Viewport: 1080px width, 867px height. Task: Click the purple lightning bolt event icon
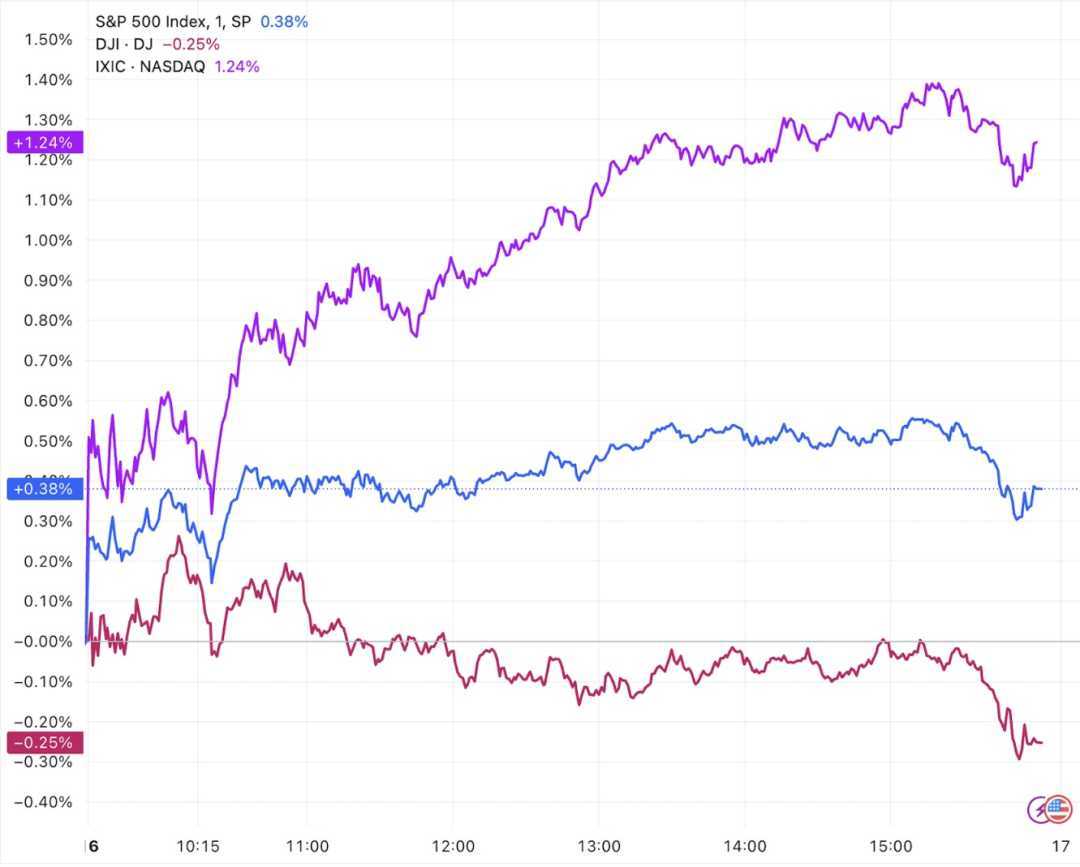coord(1040,808)
